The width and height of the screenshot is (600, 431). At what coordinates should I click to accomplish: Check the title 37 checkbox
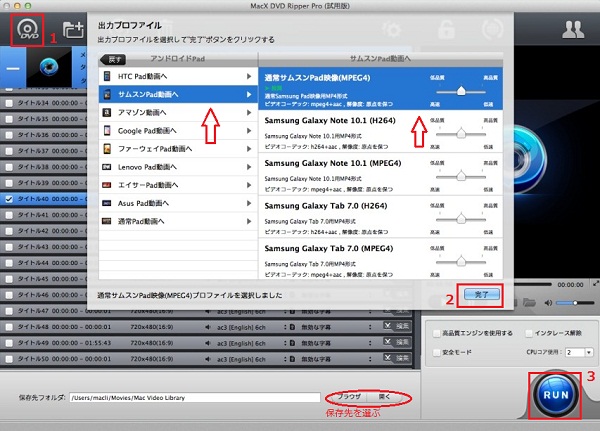click(x=9, y=151)
